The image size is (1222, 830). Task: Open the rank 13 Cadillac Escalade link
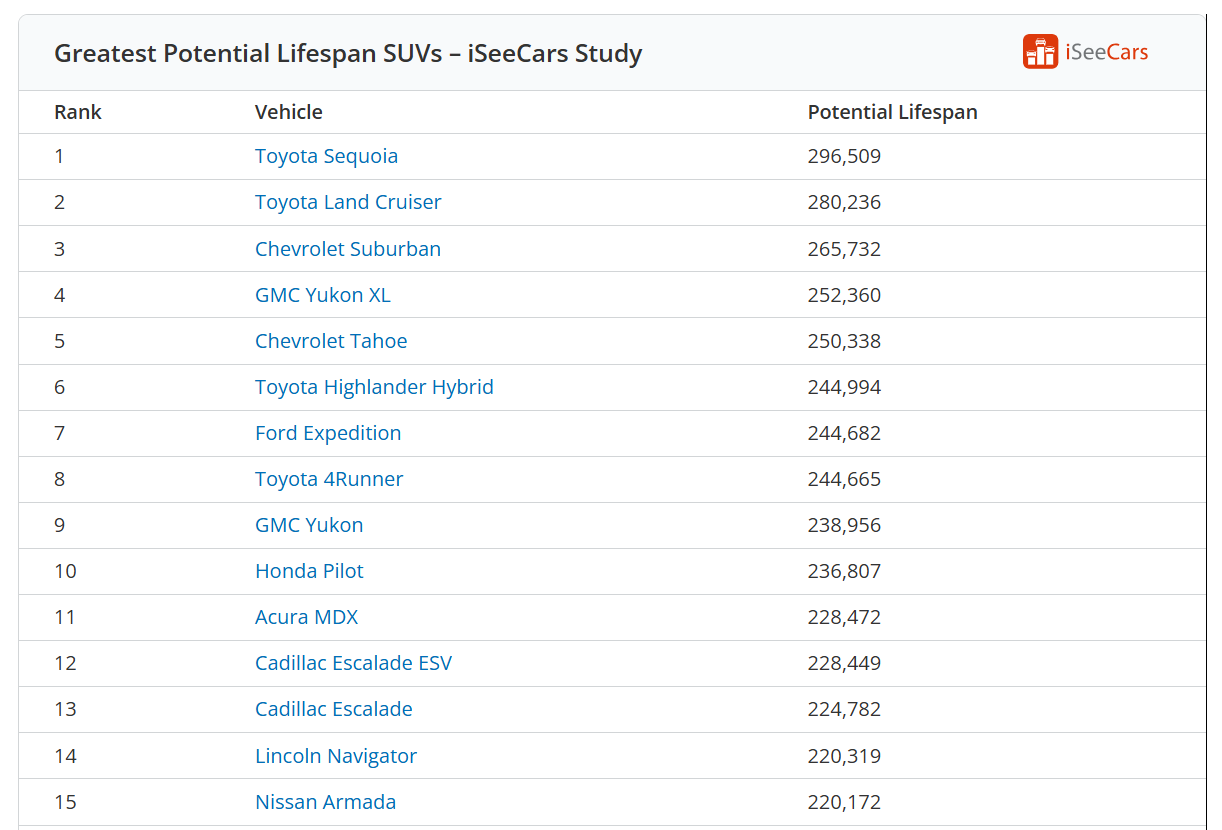point(334,709)
